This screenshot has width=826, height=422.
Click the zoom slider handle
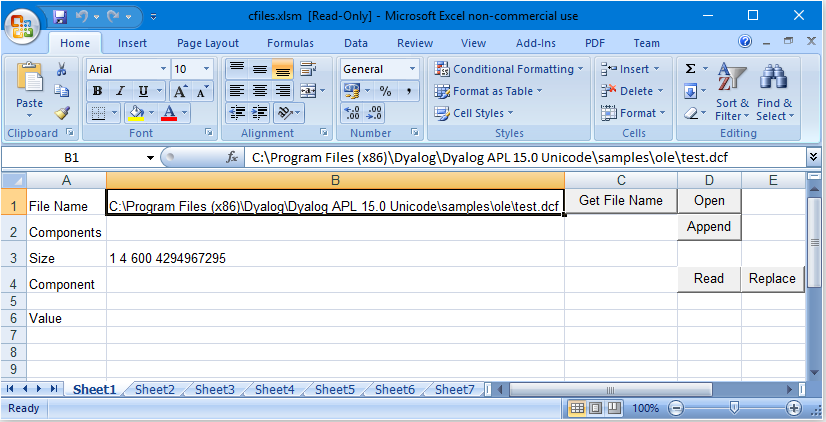734,408
